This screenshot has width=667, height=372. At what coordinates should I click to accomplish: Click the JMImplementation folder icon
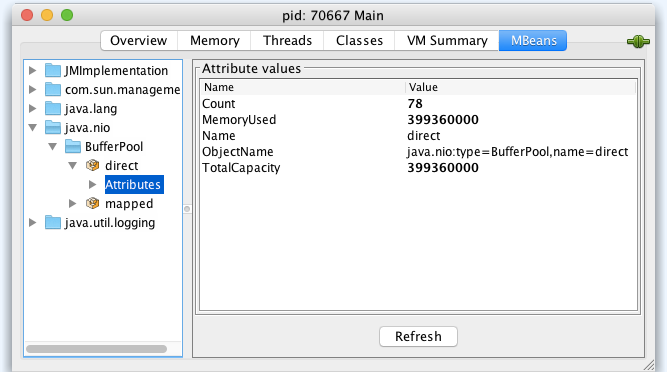coord(53,70)
